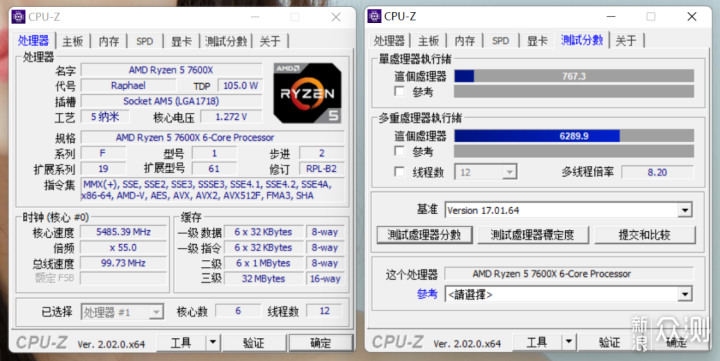
Task: Click the core speed value 5485.39 MHz
Action: pyautogui.click(x=124, y=232)
